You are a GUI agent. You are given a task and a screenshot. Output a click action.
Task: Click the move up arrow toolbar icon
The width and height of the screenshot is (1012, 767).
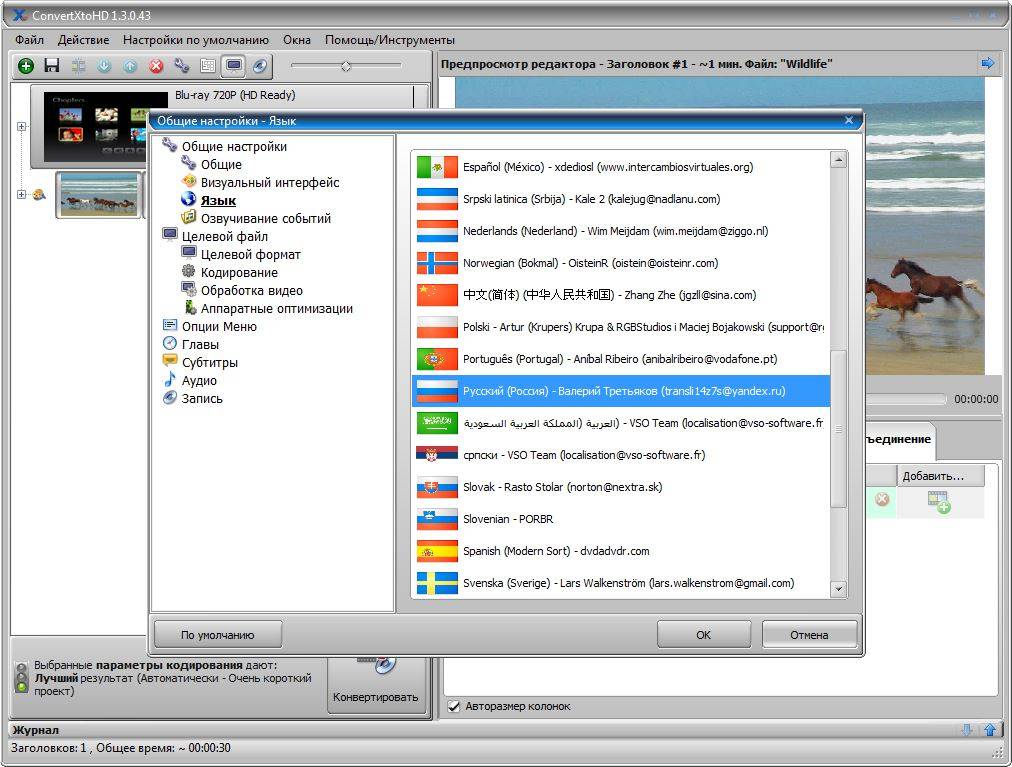[130, 66]
